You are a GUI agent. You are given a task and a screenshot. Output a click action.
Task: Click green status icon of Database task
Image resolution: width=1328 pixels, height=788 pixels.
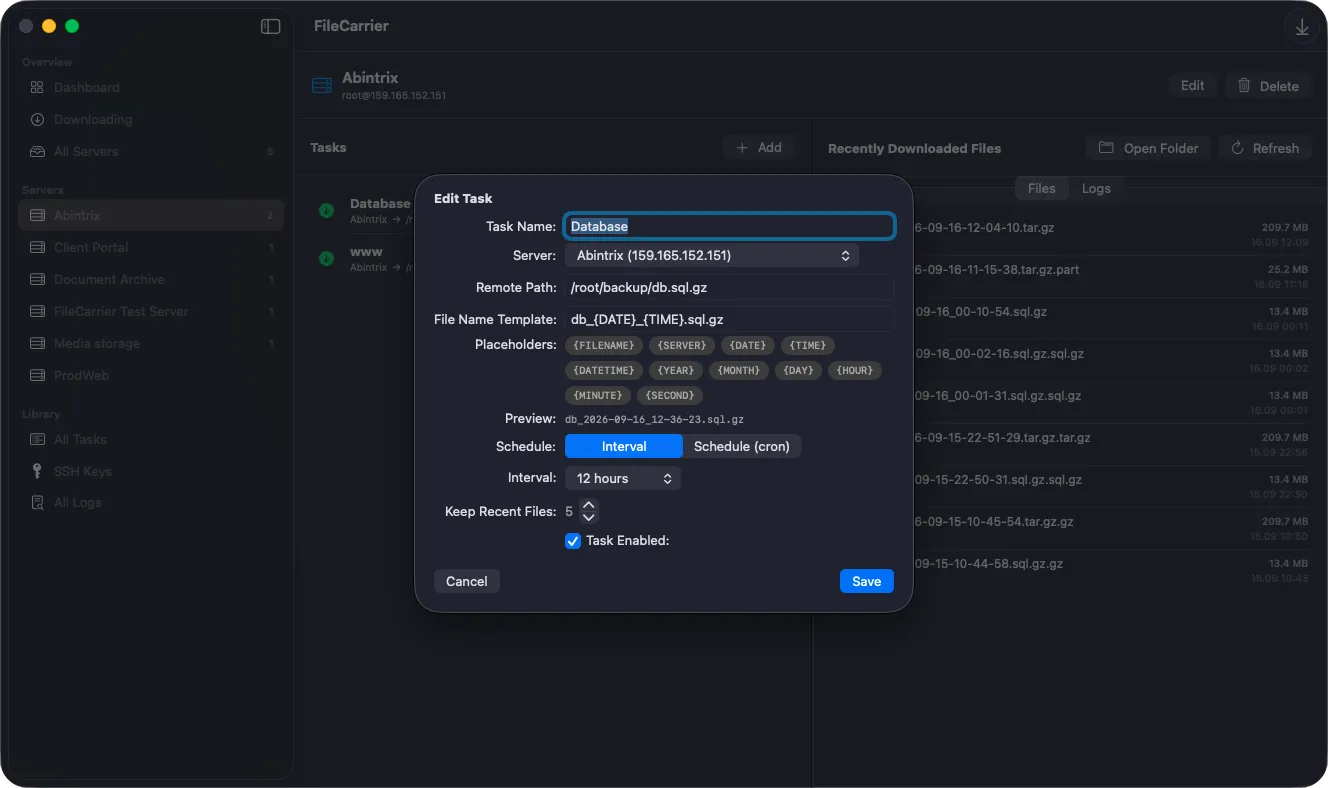[x=326, y=210]
